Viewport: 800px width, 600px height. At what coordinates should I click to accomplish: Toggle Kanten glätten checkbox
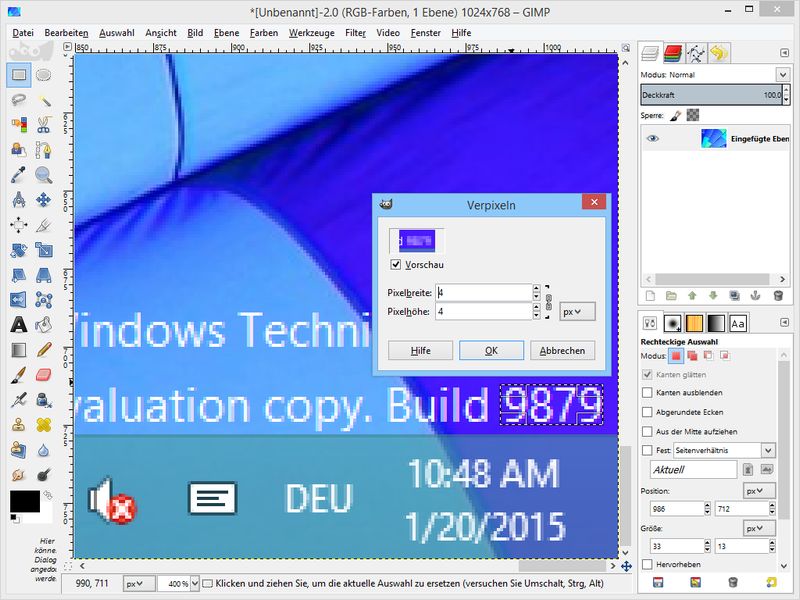point(647,374)
